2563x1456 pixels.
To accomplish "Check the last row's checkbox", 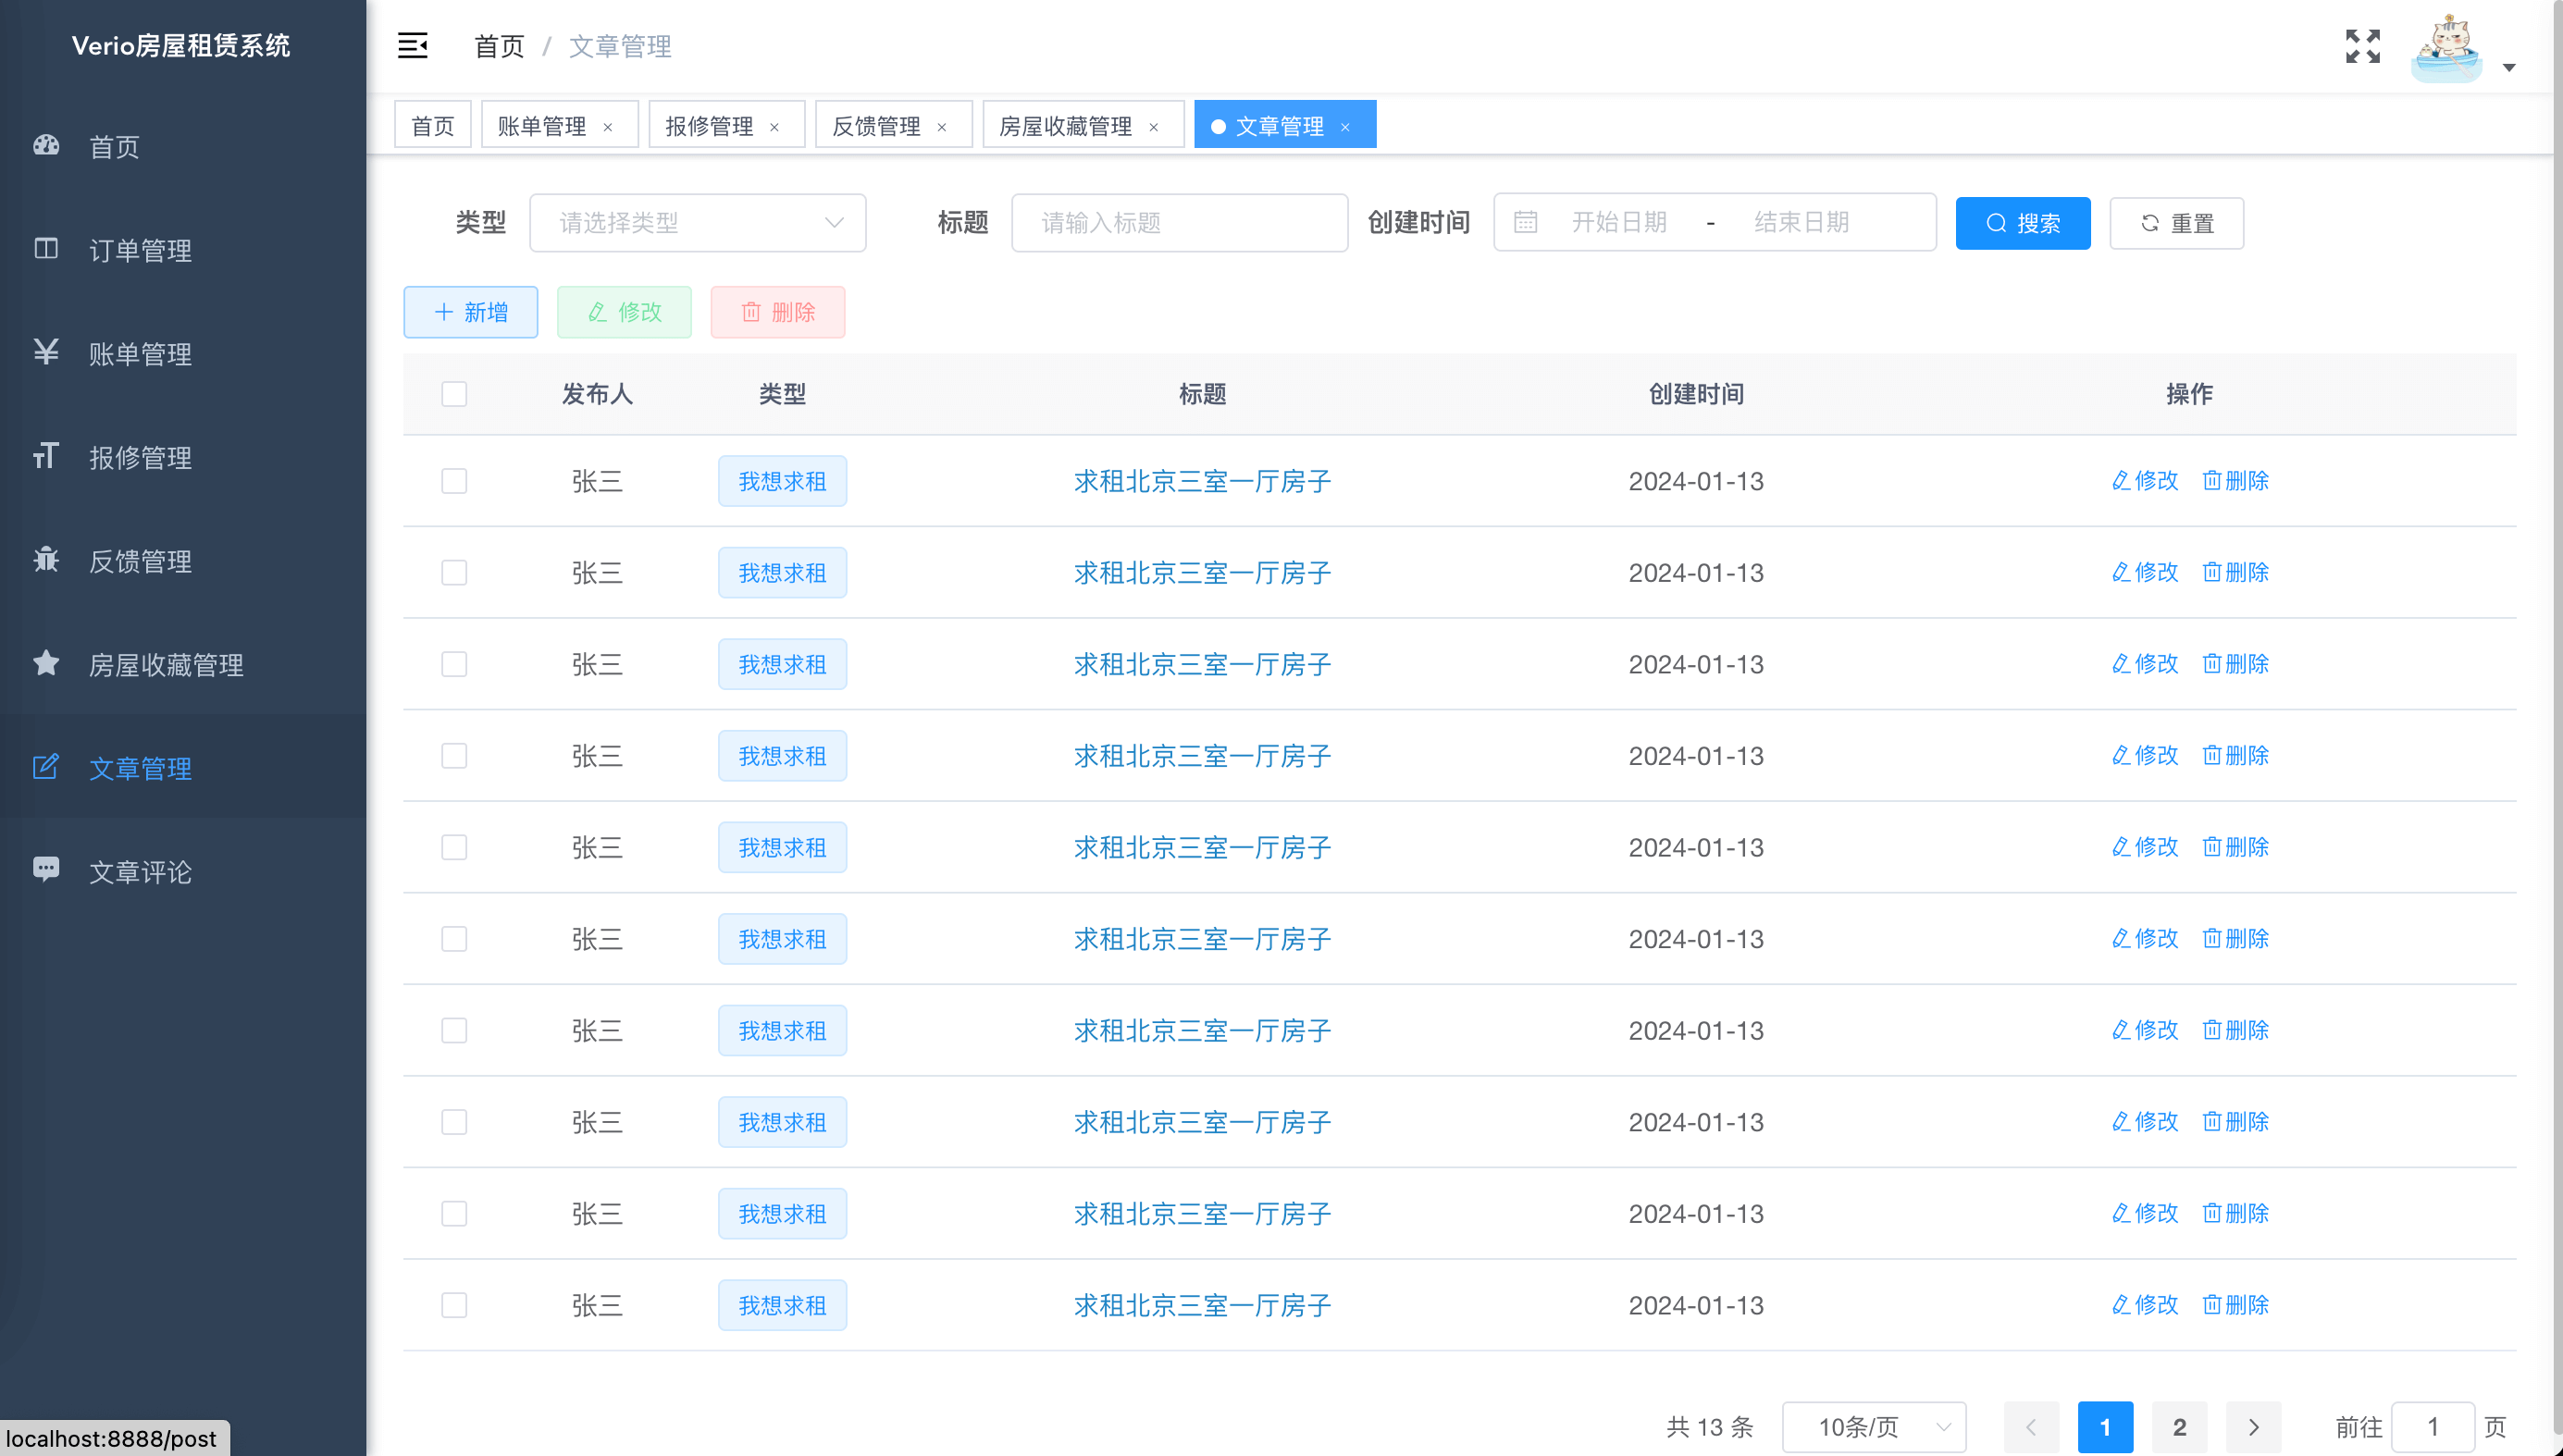I will click(454, 1305).
